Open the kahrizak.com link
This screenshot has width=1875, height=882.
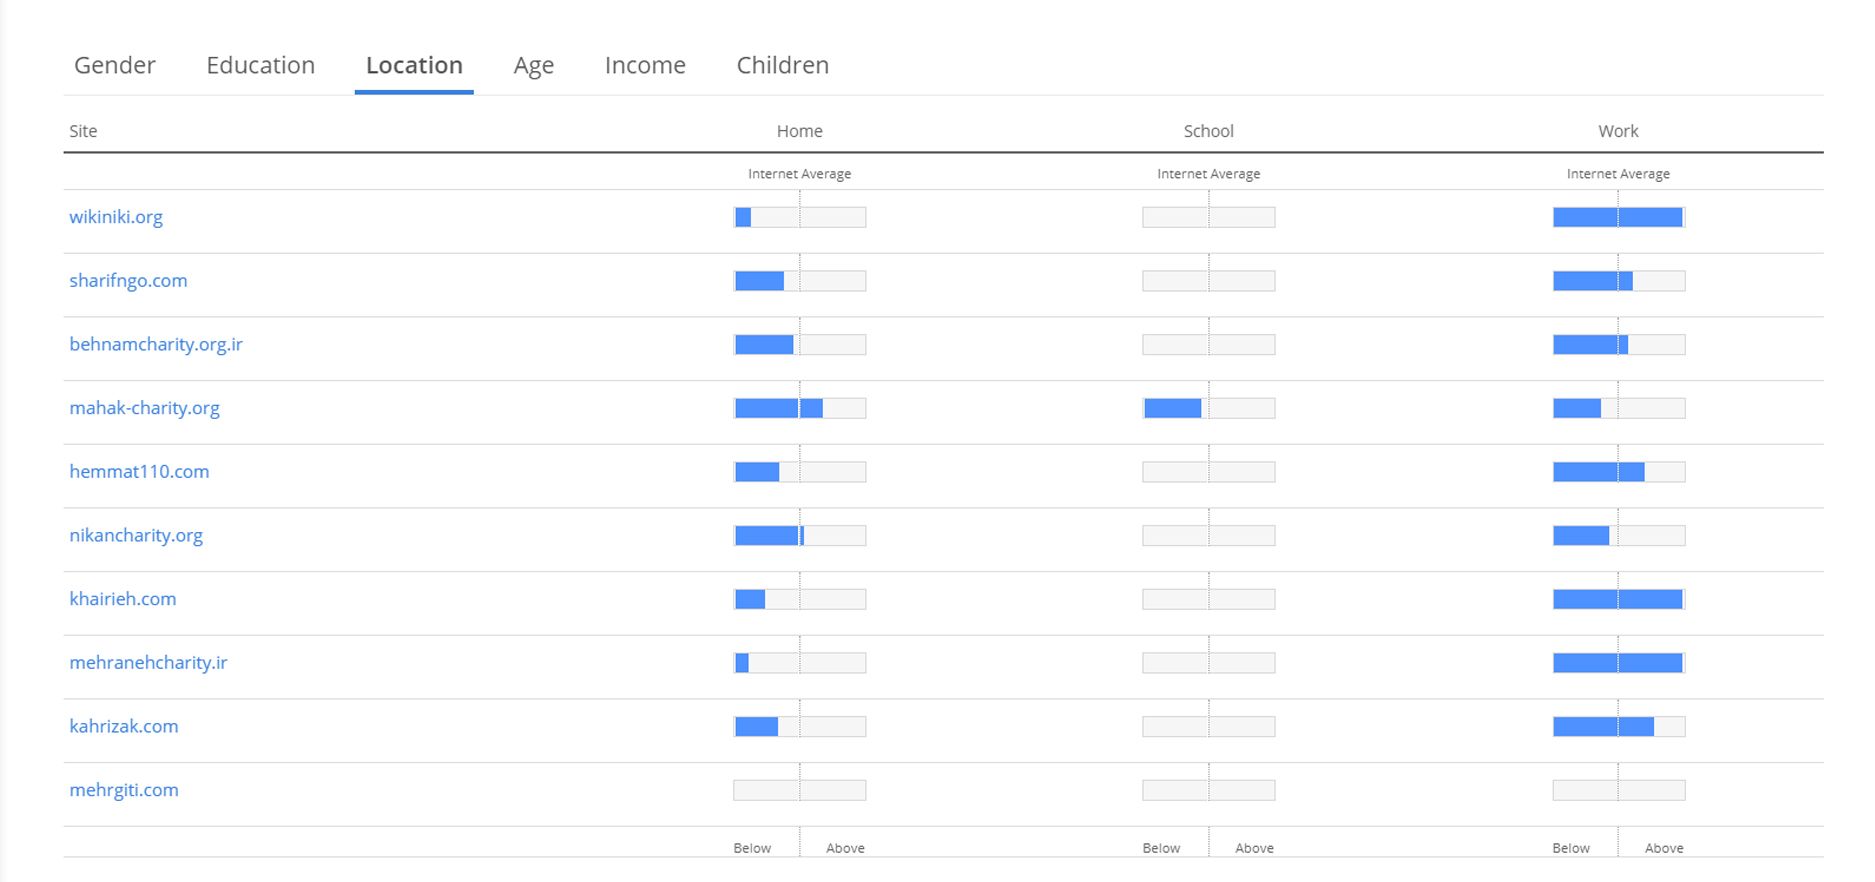coord(124,726)
